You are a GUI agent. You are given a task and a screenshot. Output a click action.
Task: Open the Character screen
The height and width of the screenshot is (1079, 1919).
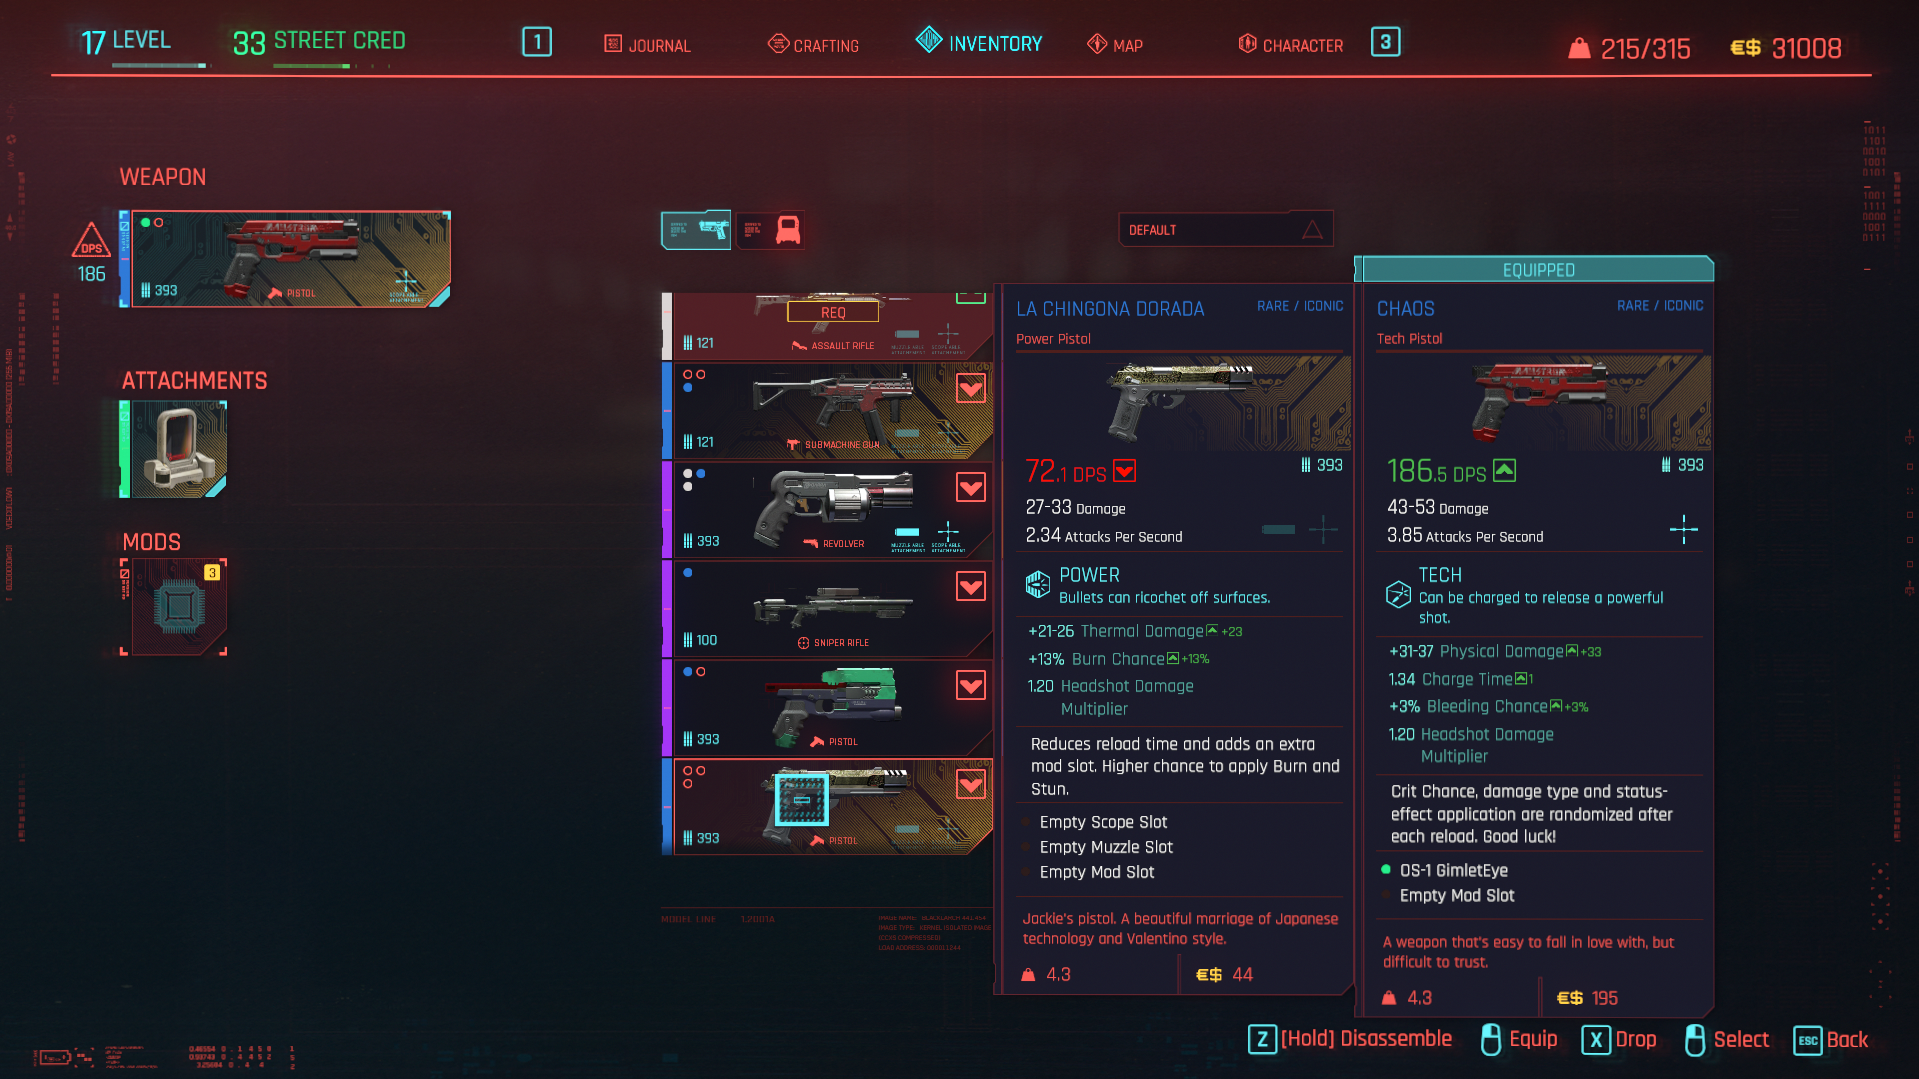1290,45
